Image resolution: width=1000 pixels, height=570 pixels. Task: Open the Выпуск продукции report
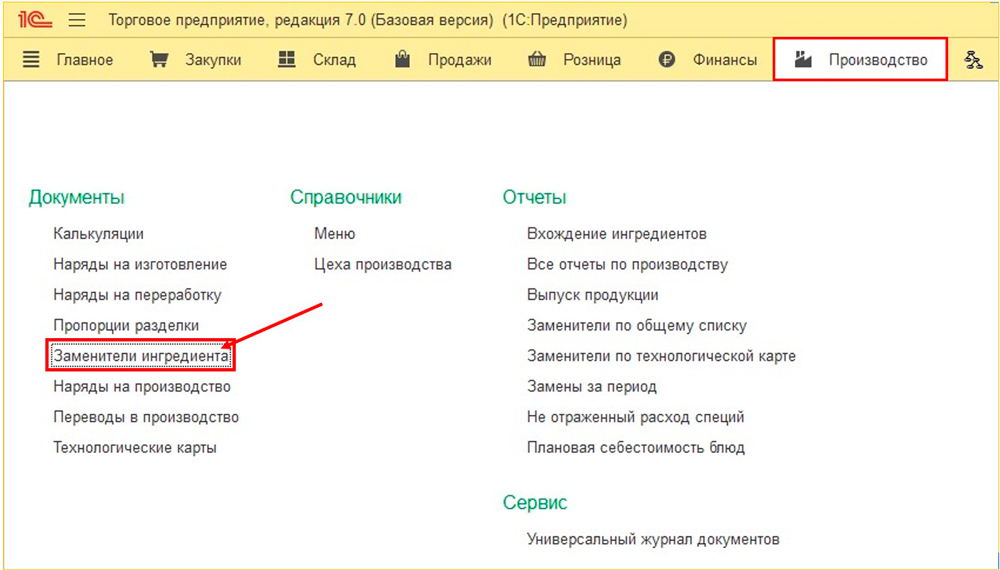(x=592, y=295)
